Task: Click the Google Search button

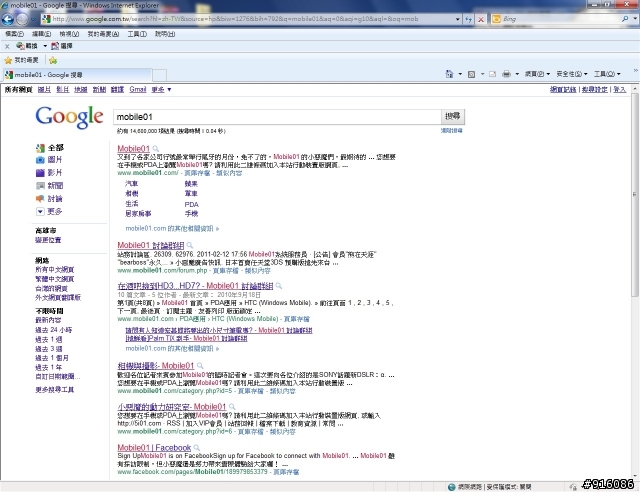Action: tap(453, 116)
